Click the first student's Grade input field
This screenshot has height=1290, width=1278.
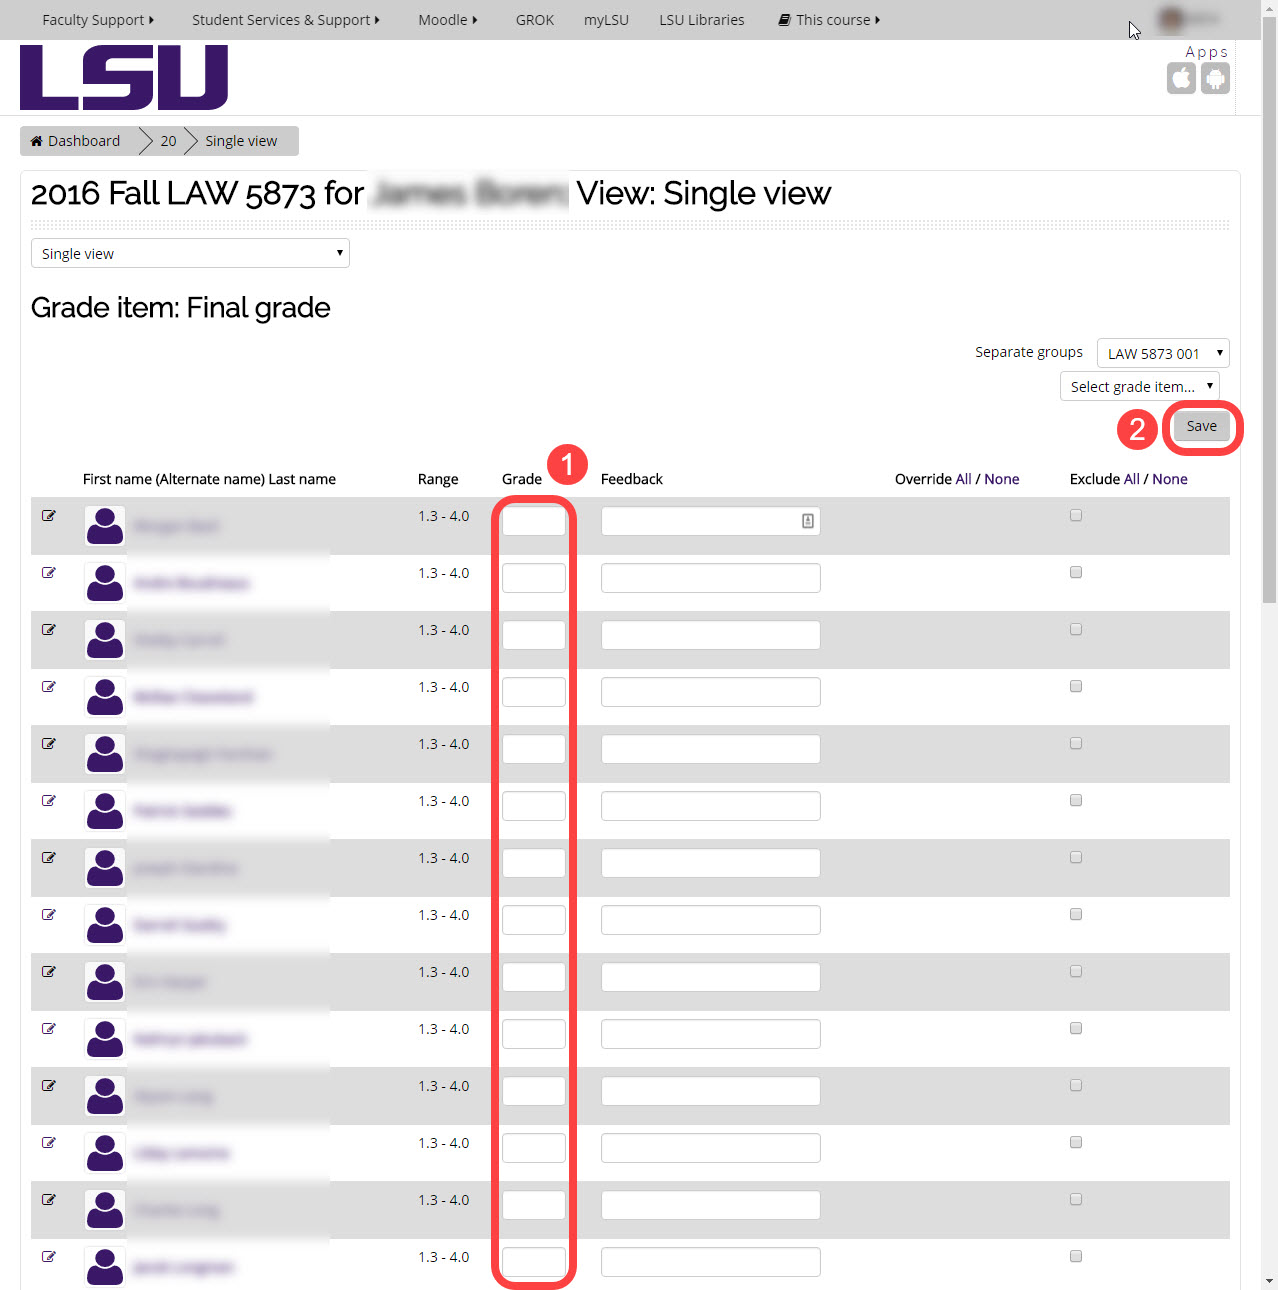[533, 520]
